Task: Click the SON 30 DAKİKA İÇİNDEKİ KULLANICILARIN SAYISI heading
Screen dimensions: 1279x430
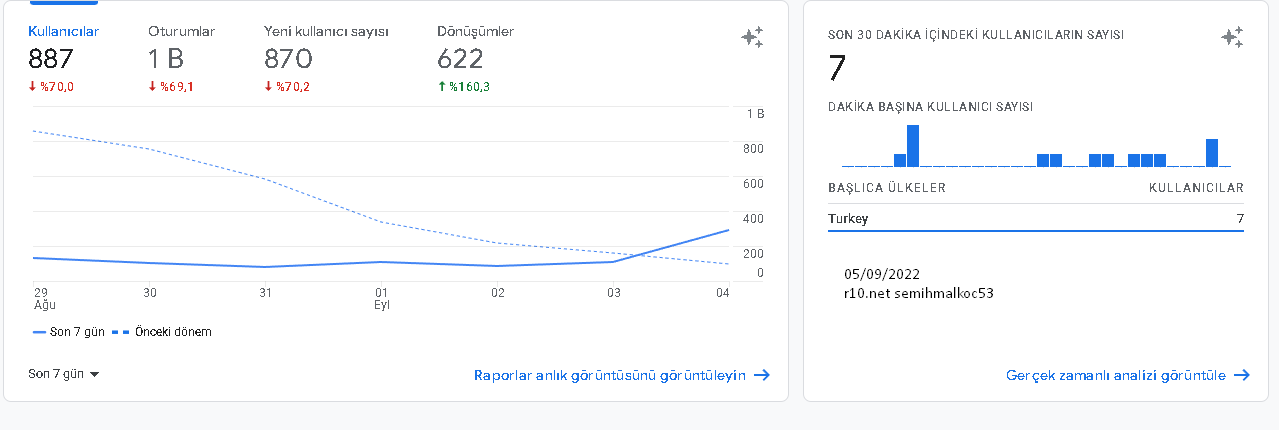Action: click(976, 35)
